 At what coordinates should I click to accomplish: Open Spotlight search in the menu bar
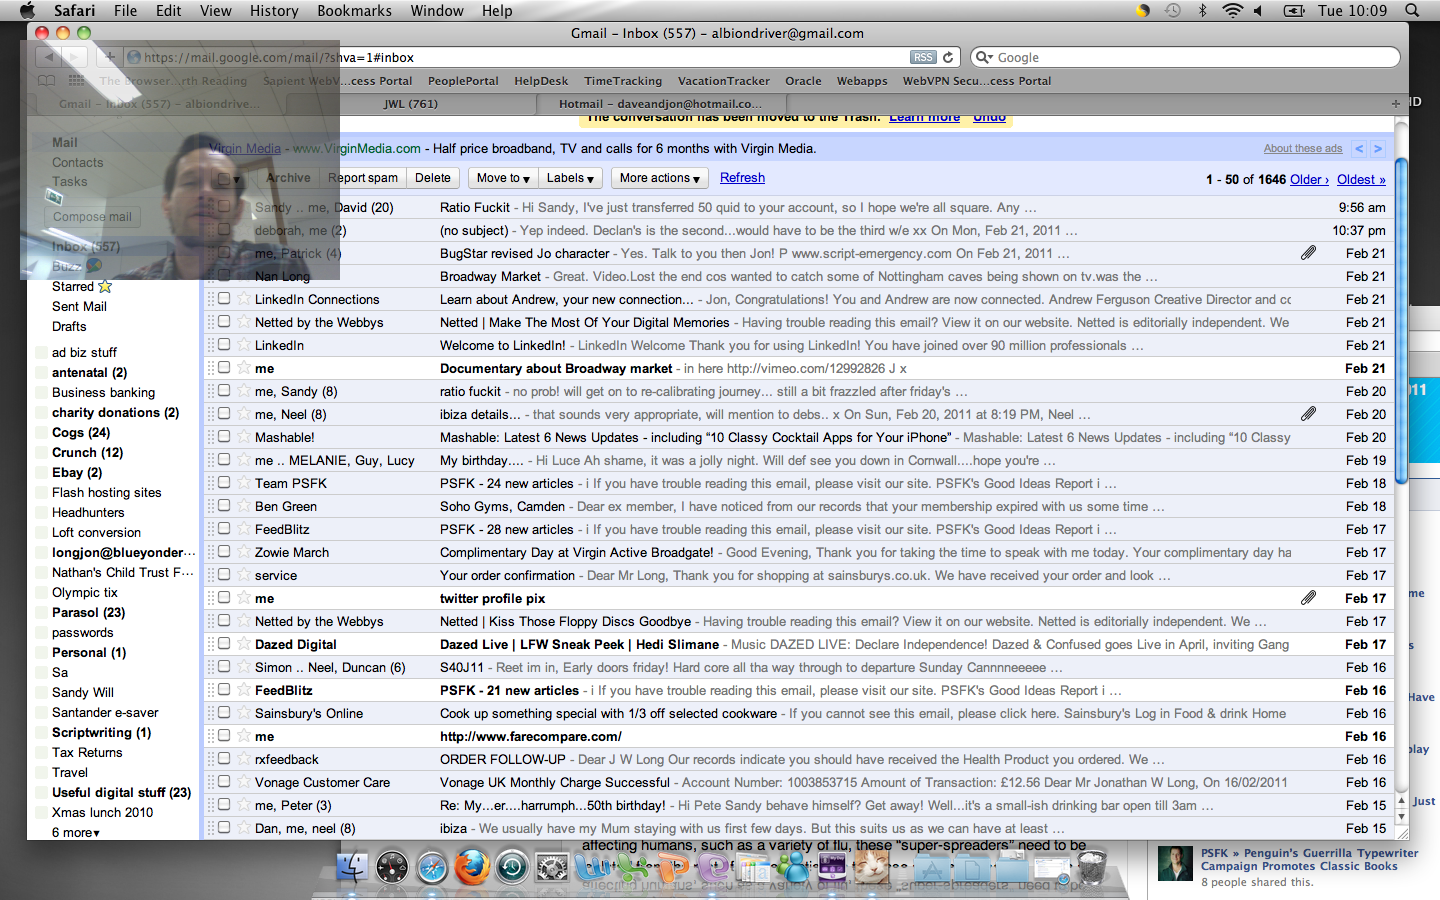coord(1412,10)
